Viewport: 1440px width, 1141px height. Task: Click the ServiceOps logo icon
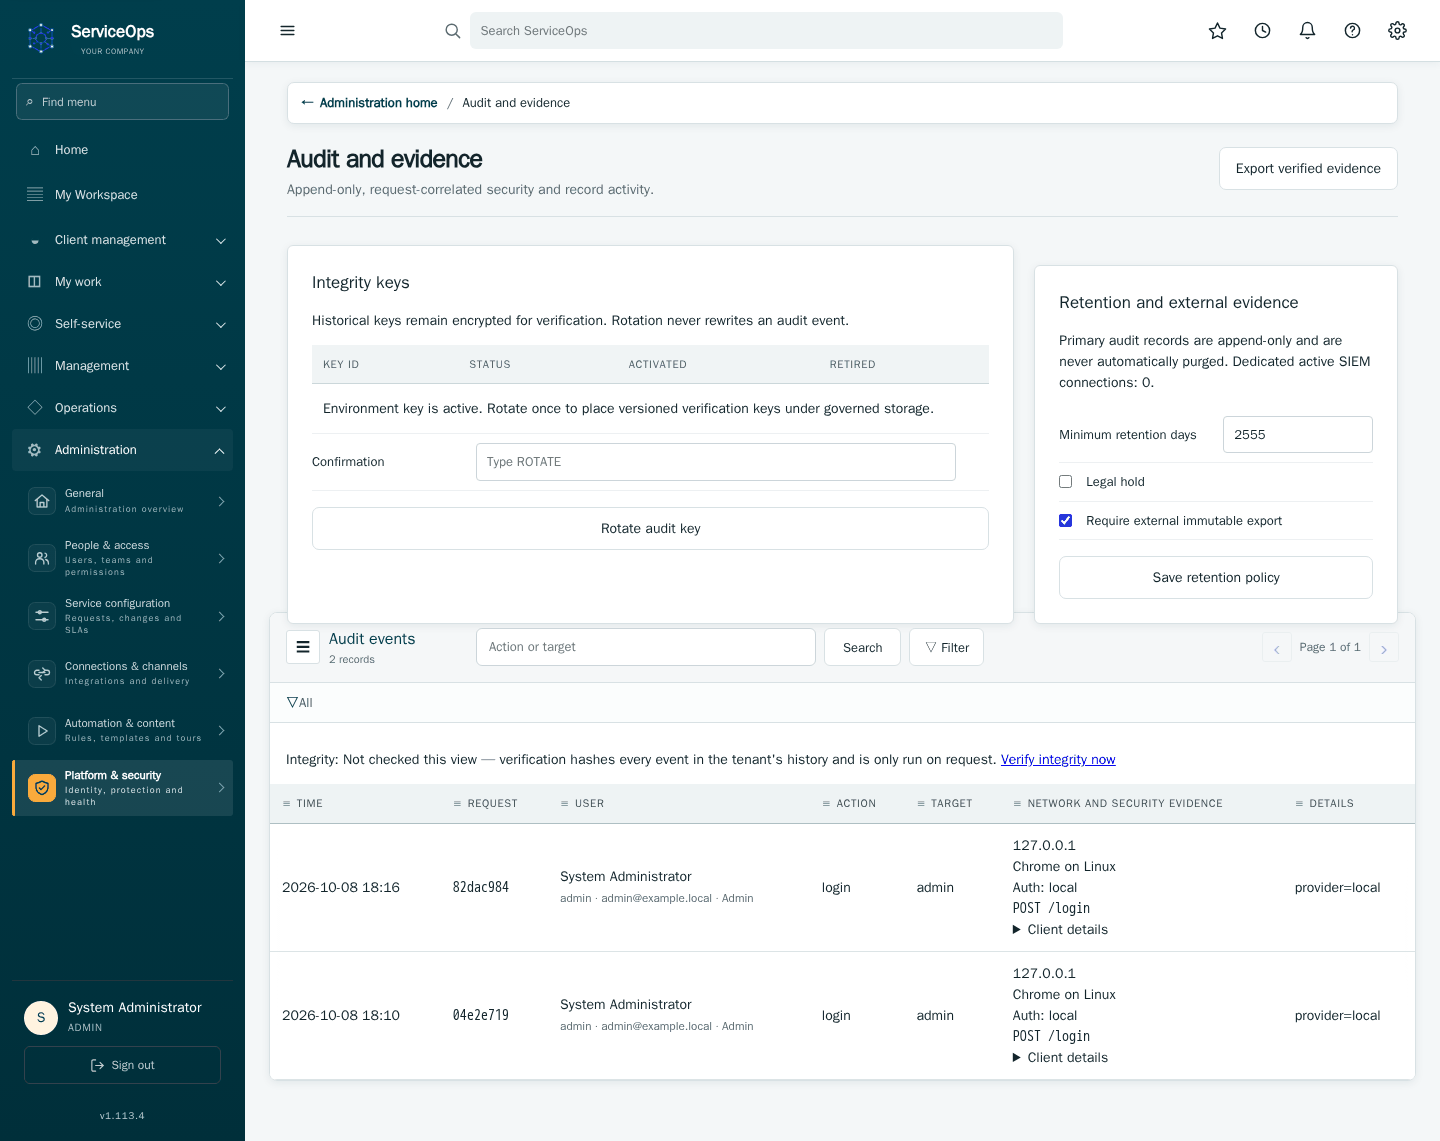click(x=41, y=38)
